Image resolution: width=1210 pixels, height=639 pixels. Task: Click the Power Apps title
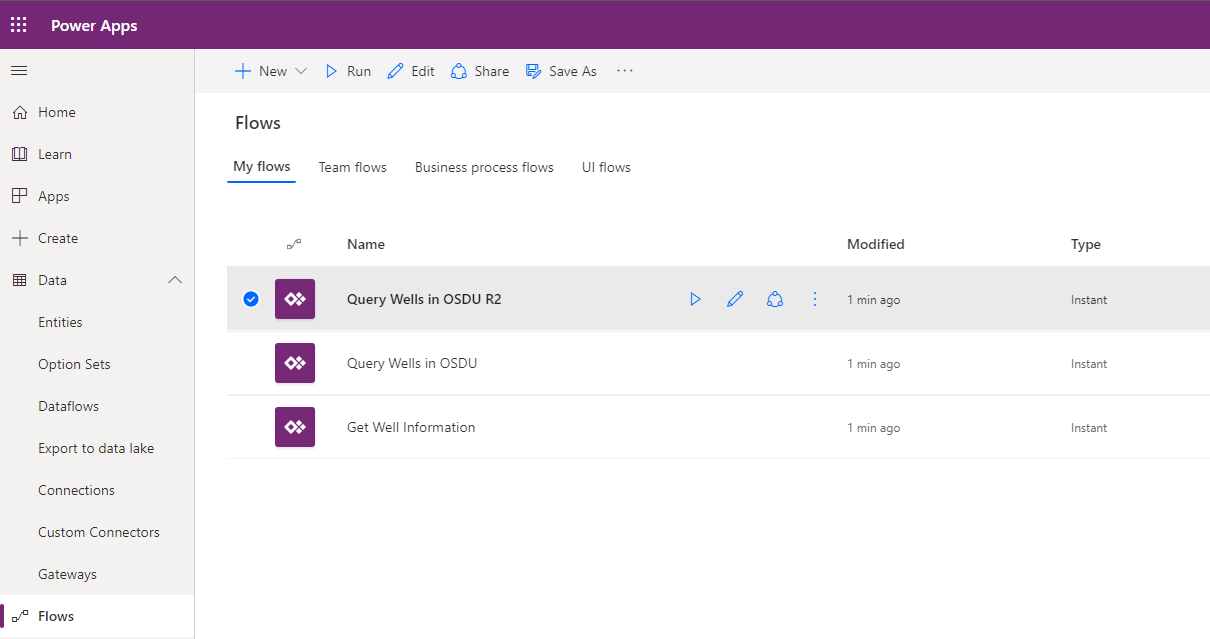coord(94,25)
